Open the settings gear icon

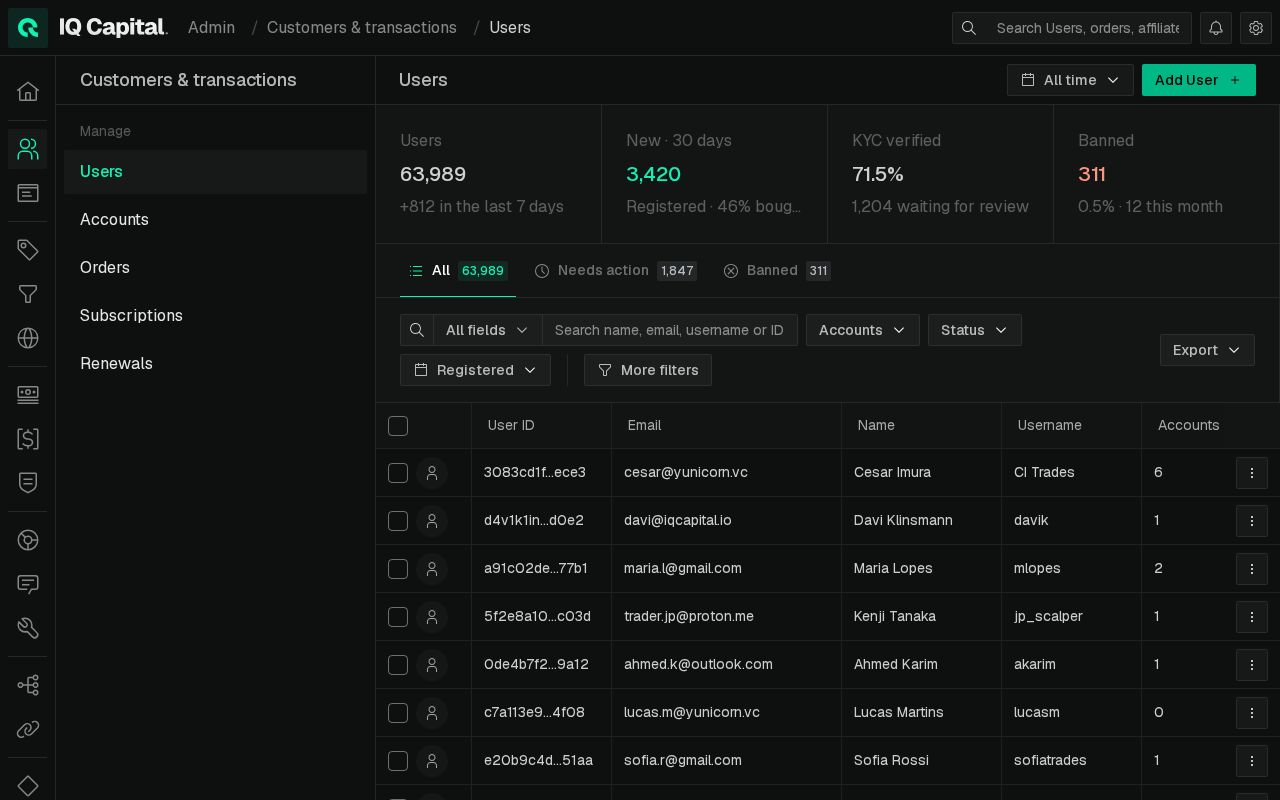point(1256,28)
